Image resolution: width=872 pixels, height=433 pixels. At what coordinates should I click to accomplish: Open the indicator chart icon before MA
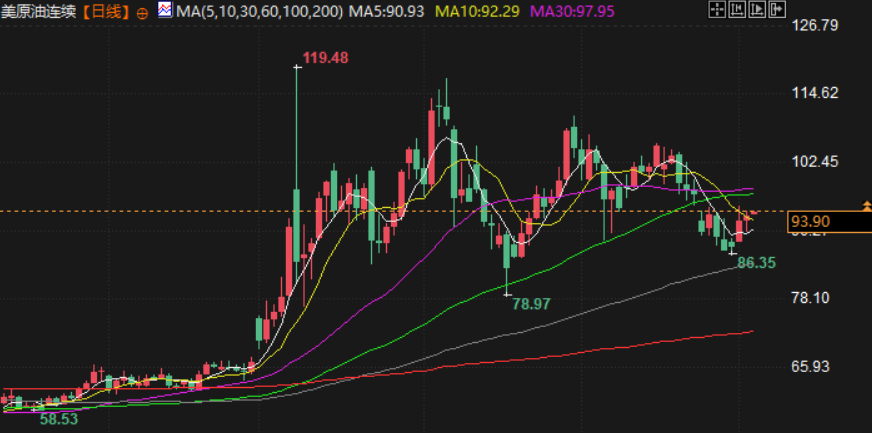[165, 10]
